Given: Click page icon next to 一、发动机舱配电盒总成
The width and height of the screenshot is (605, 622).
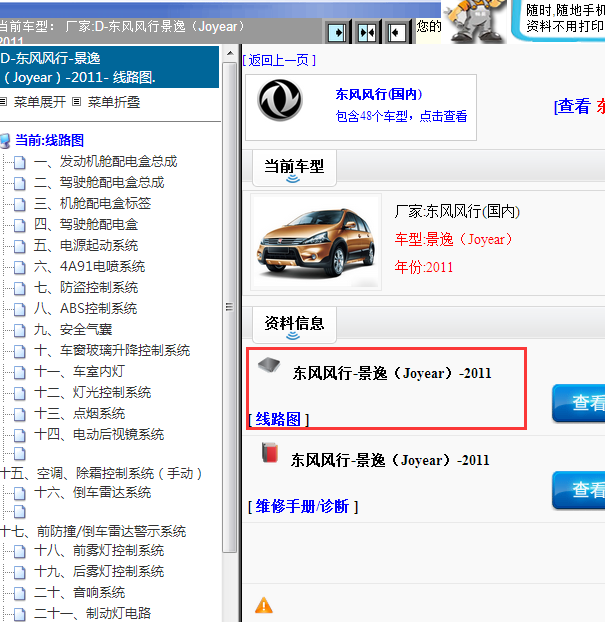Looking at the screenshot, I should (x=19, y=162).
